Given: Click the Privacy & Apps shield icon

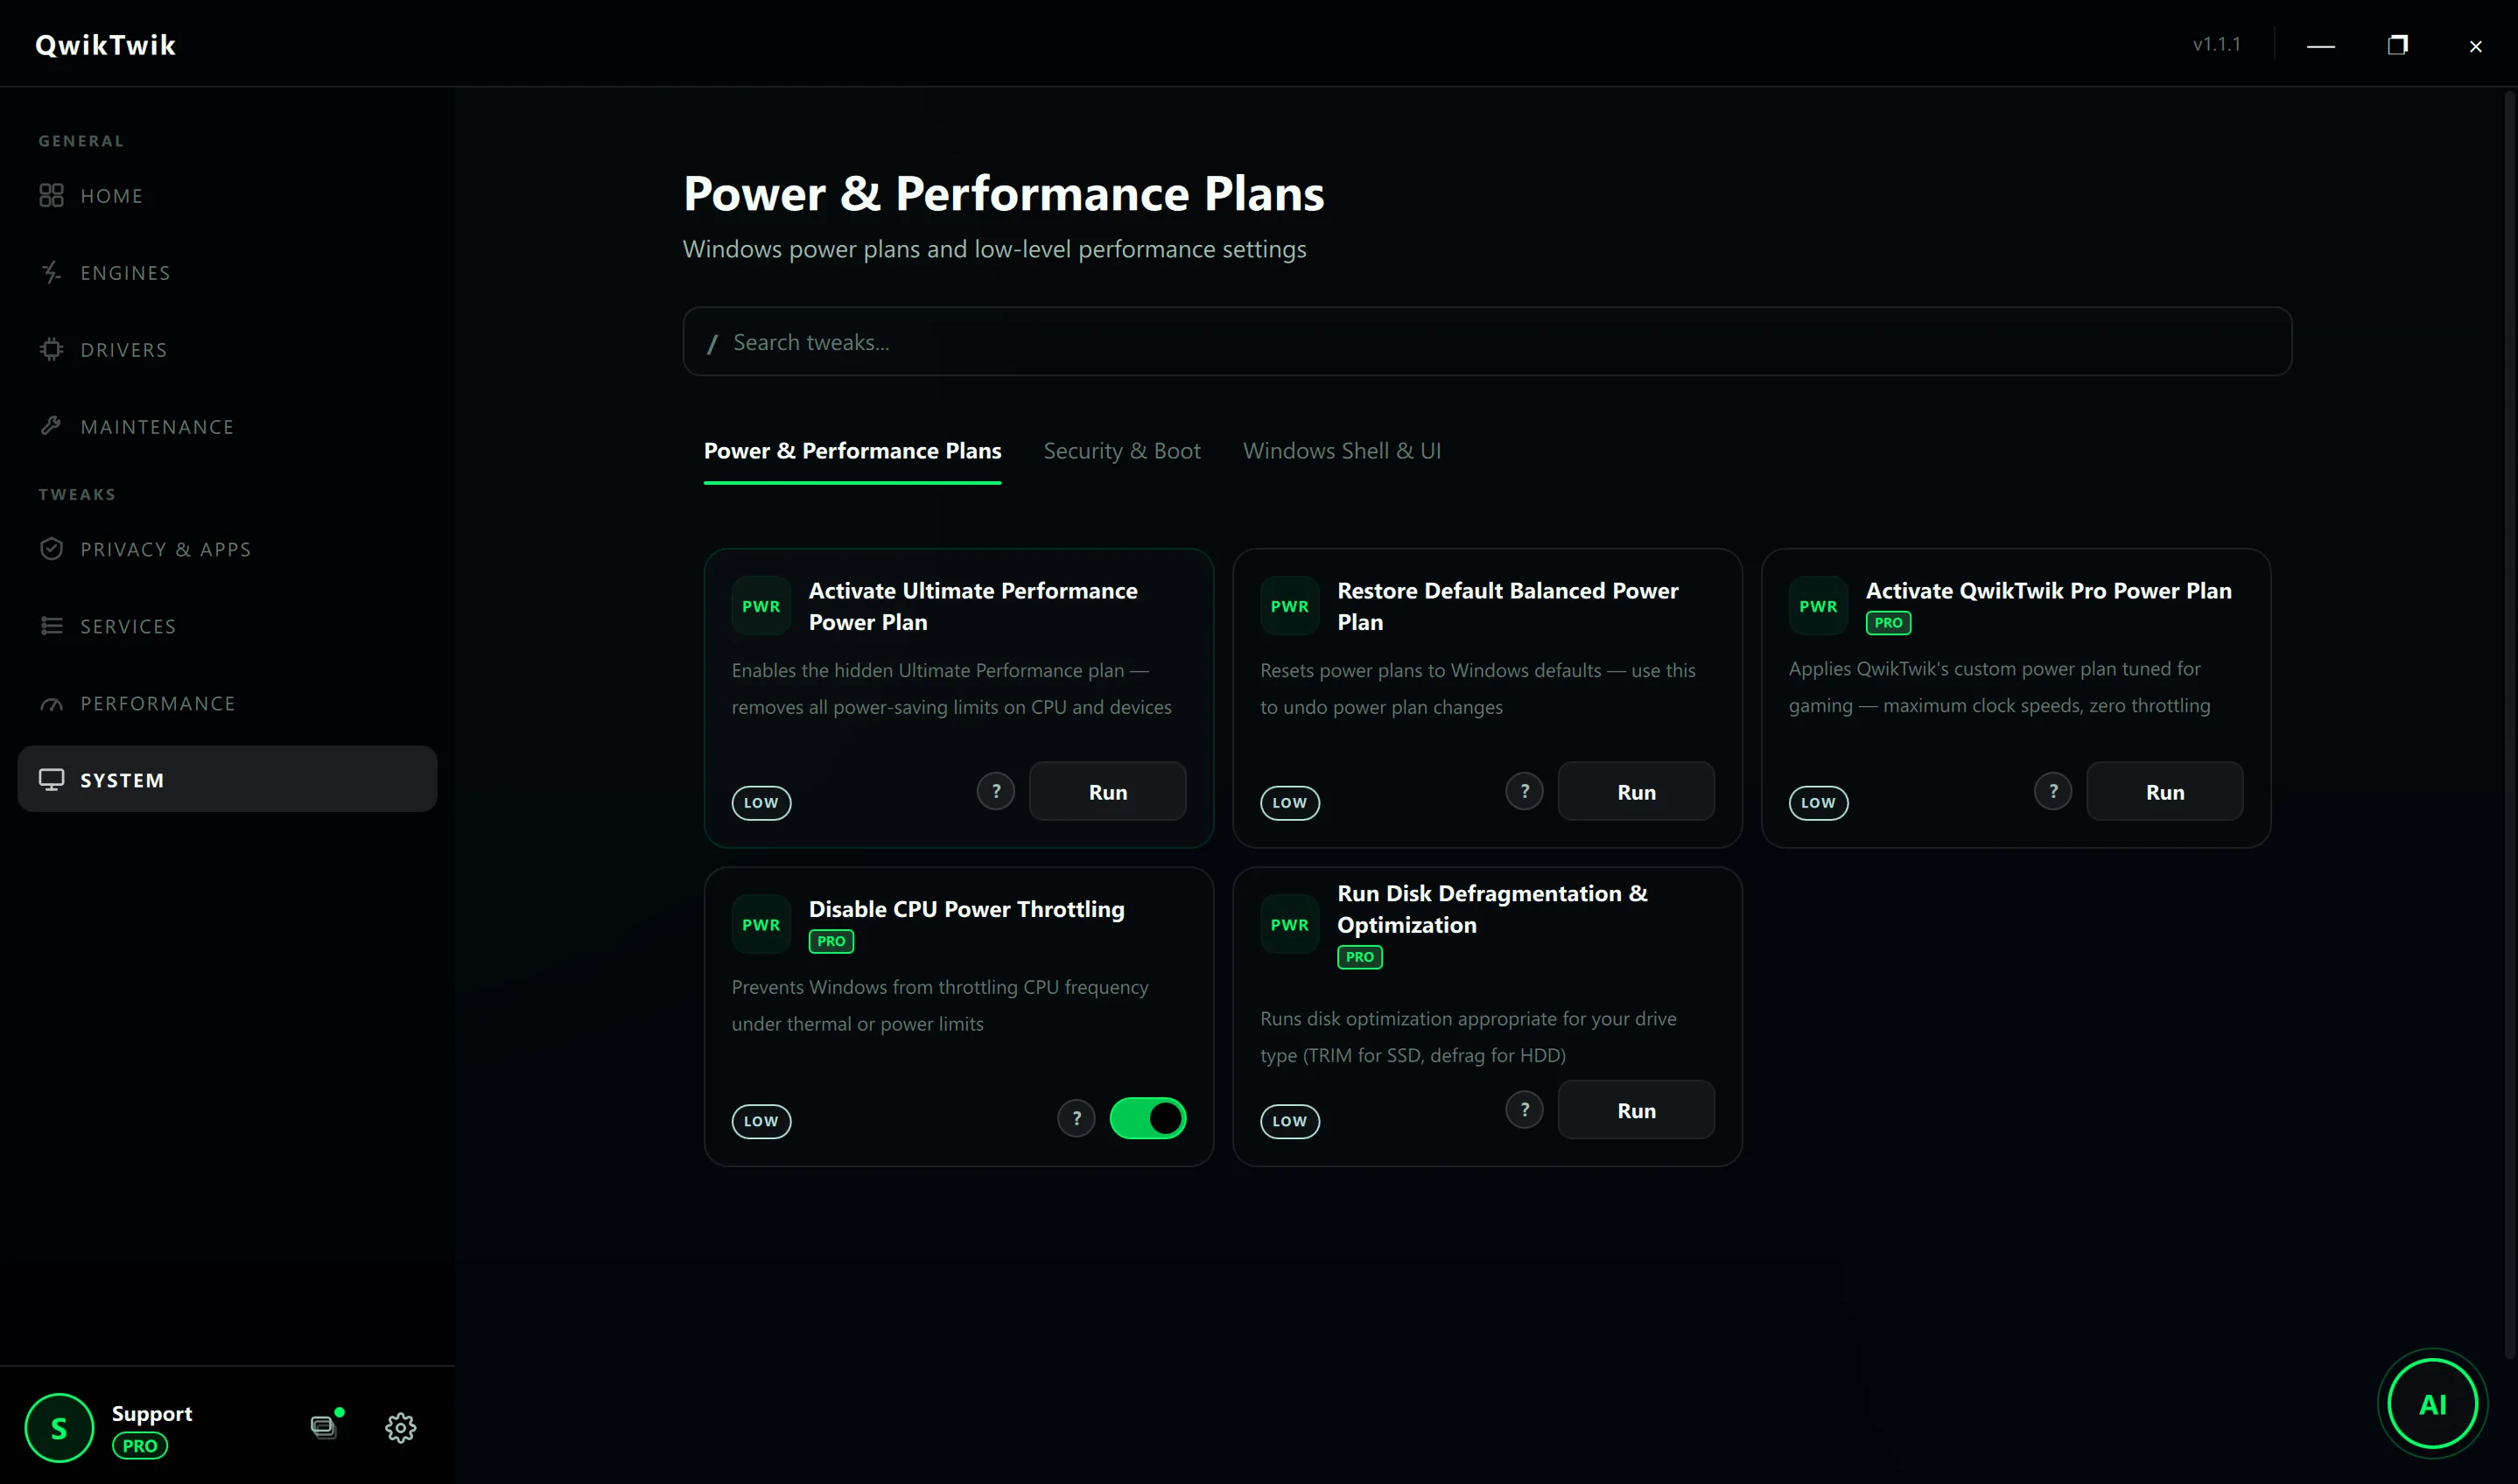Looking at the screenshot, I should point(51,549).
